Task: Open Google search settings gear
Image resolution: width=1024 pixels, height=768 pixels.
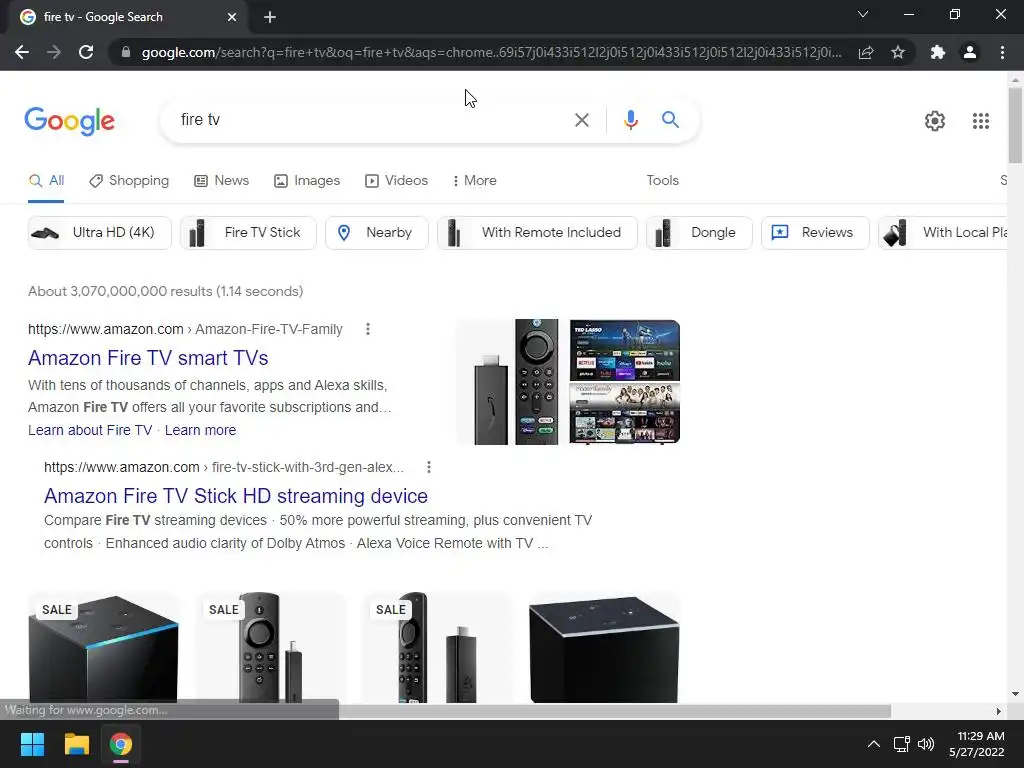Action: coord(935,121)
